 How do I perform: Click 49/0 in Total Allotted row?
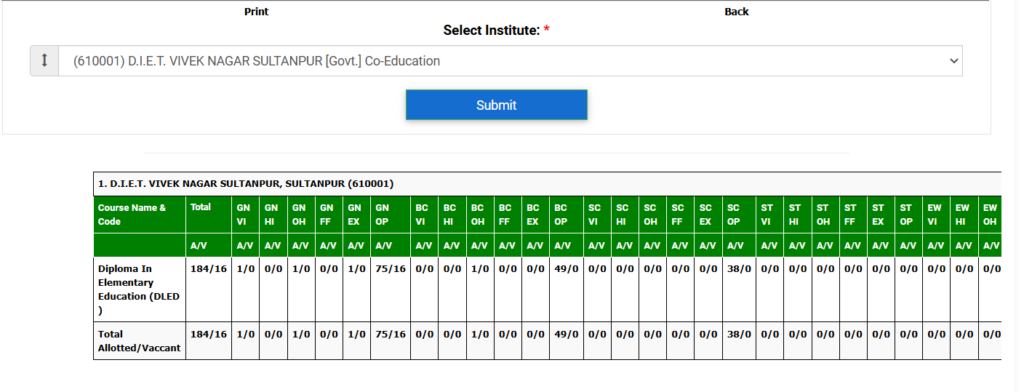(x=566, y=334)
